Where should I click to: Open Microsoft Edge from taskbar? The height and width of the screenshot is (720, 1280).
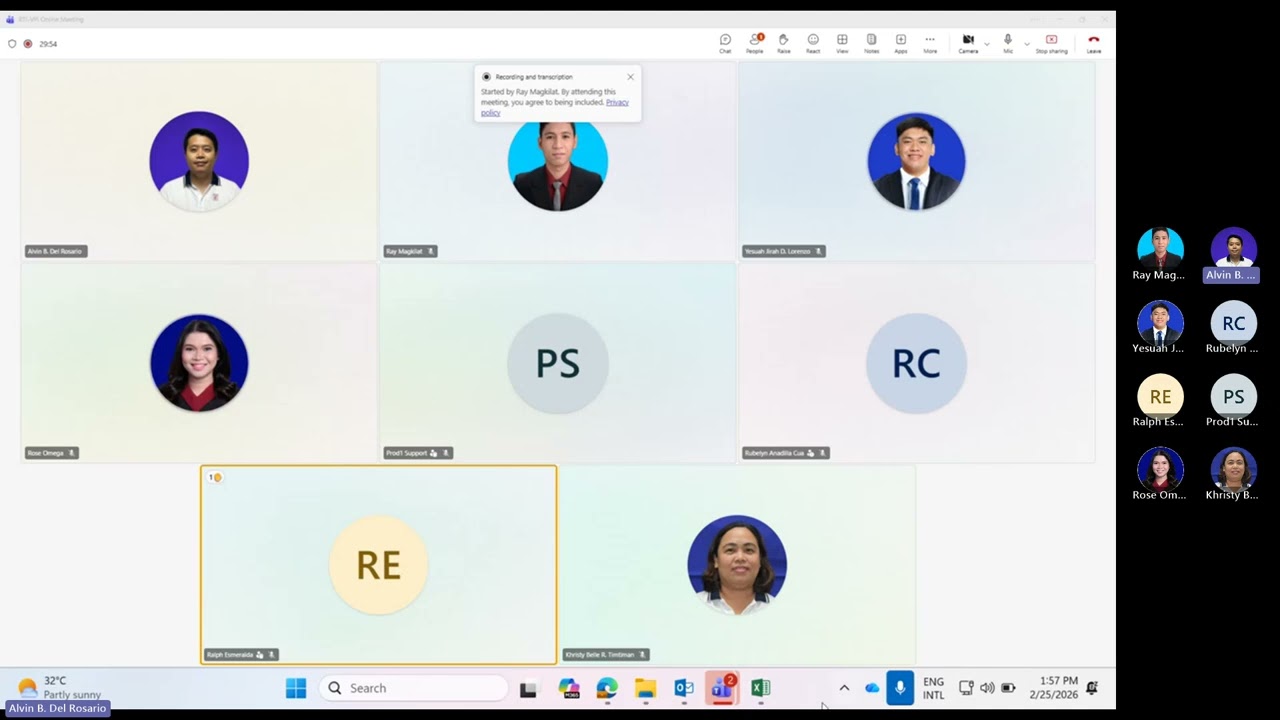607,688
